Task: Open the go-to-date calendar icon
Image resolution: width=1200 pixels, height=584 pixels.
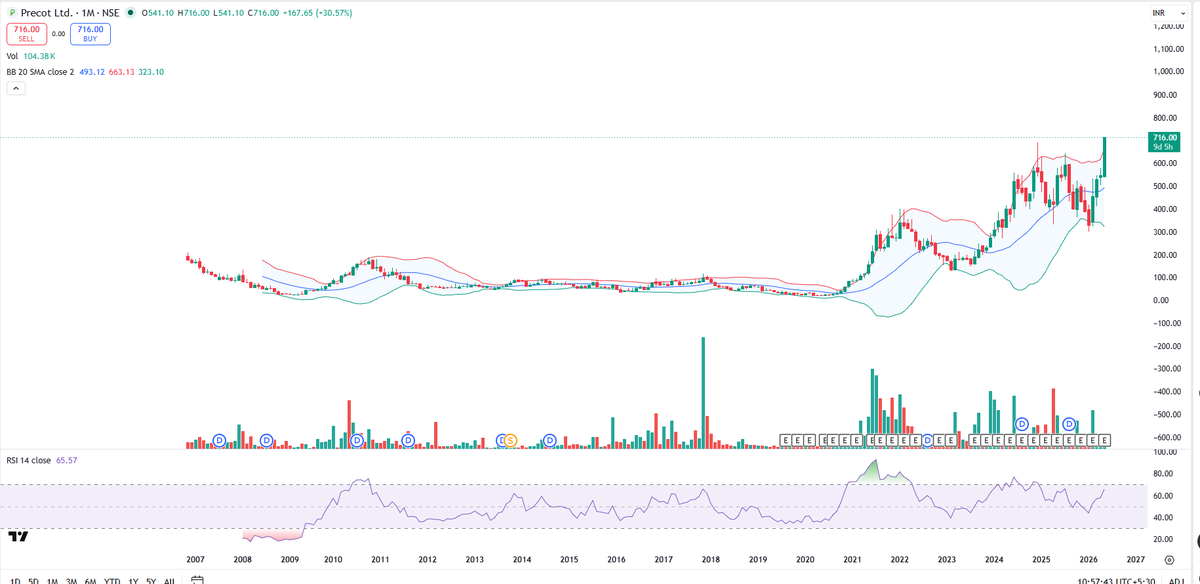Action: (x=197, y=581)
